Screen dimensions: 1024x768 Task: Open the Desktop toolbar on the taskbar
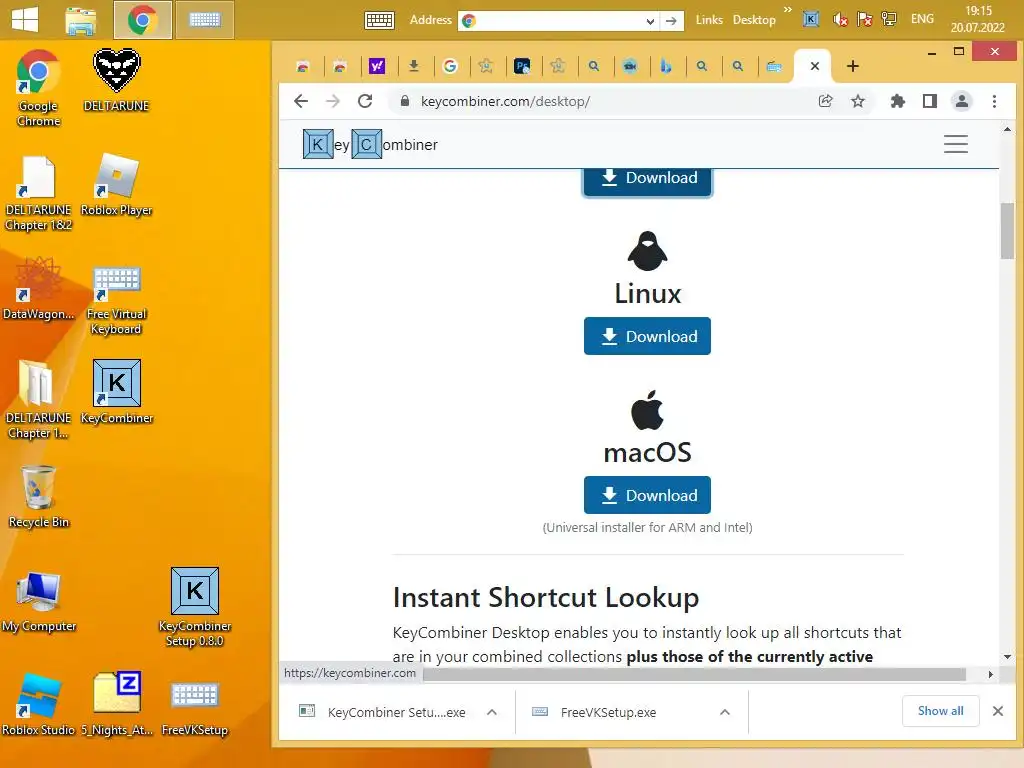pyautogui.click(x=754, y=20)
